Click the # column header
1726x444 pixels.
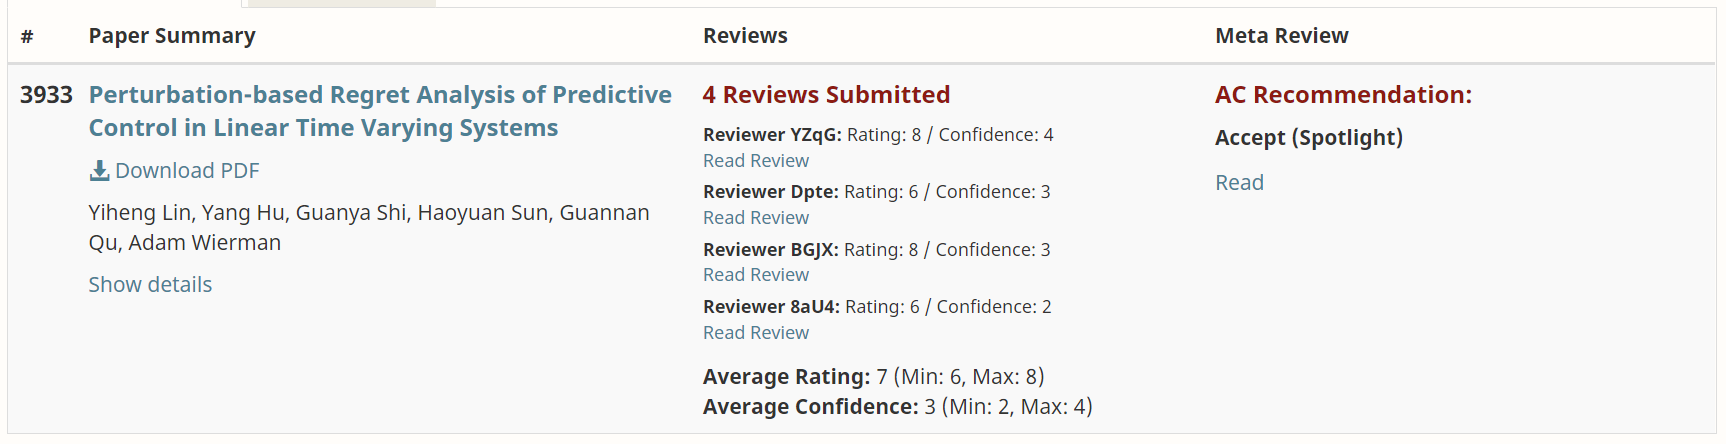27,37
